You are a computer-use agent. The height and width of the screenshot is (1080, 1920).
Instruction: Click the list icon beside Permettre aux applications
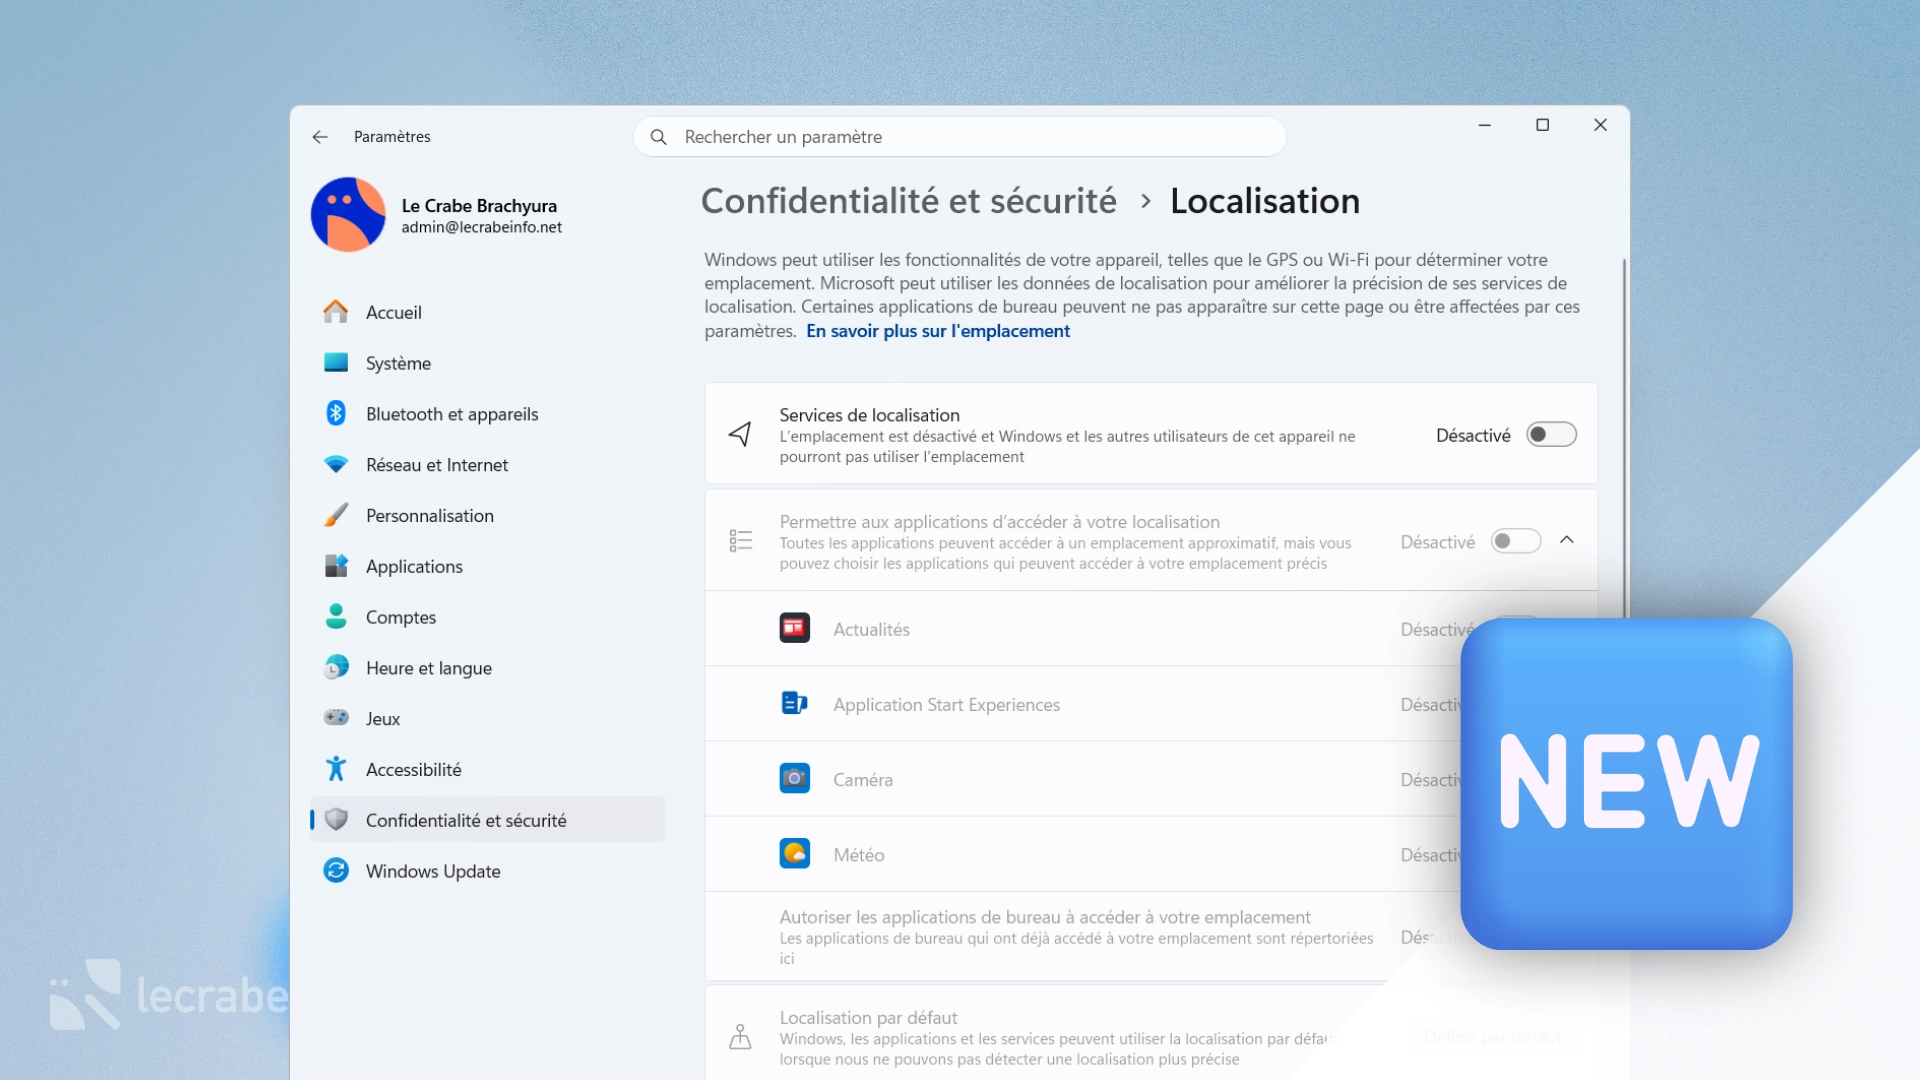(x=740, y=541)
